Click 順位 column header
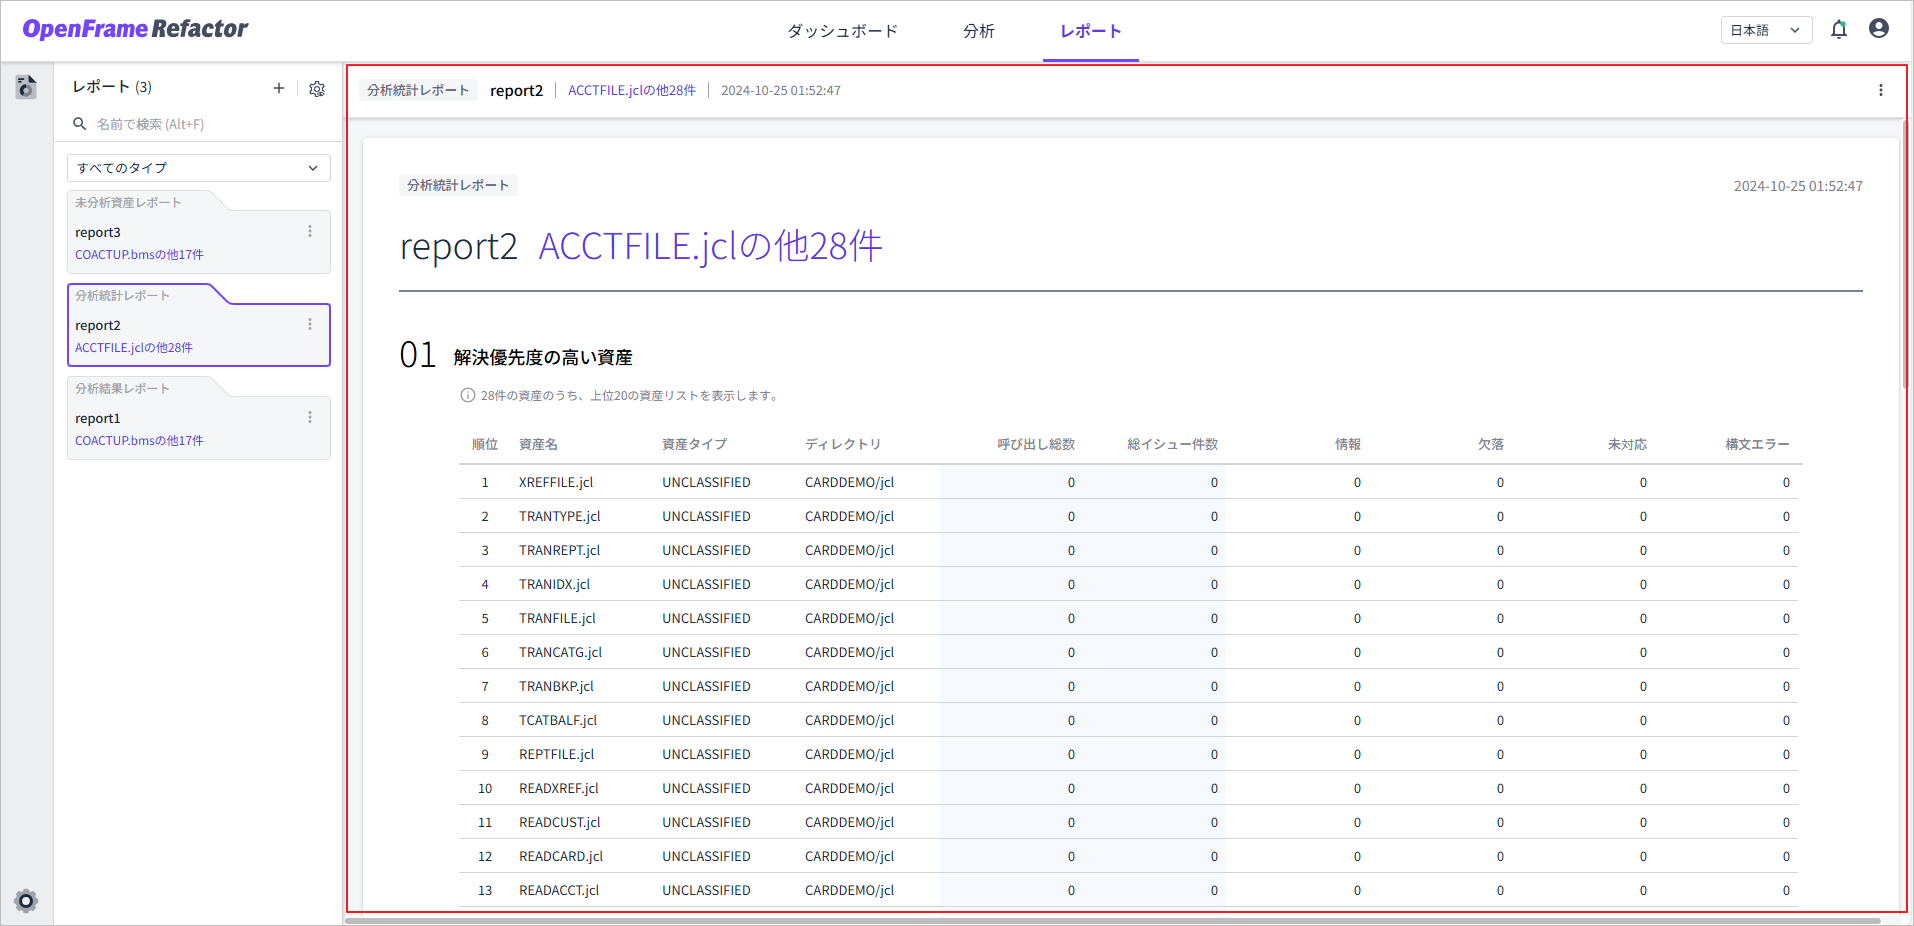The image size is (1914, 926). tap(485, 444)
